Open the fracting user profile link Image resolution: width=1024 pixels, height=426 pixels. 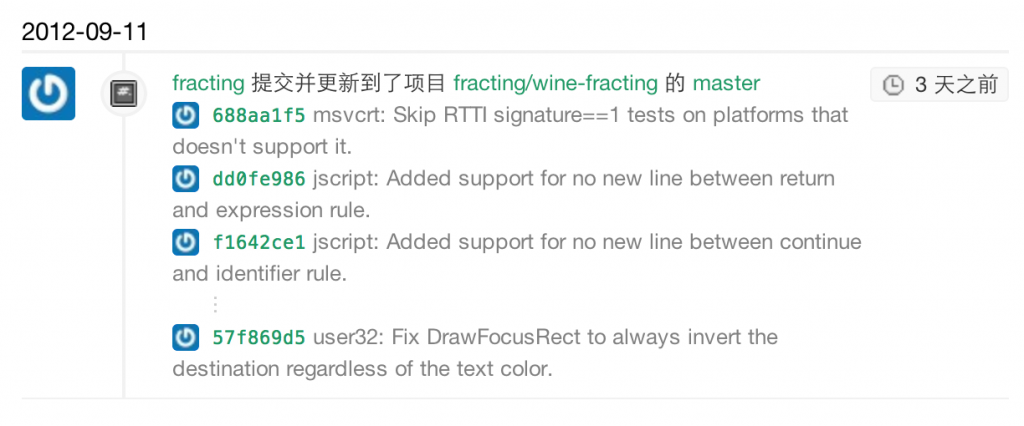[x=208, y=84]
